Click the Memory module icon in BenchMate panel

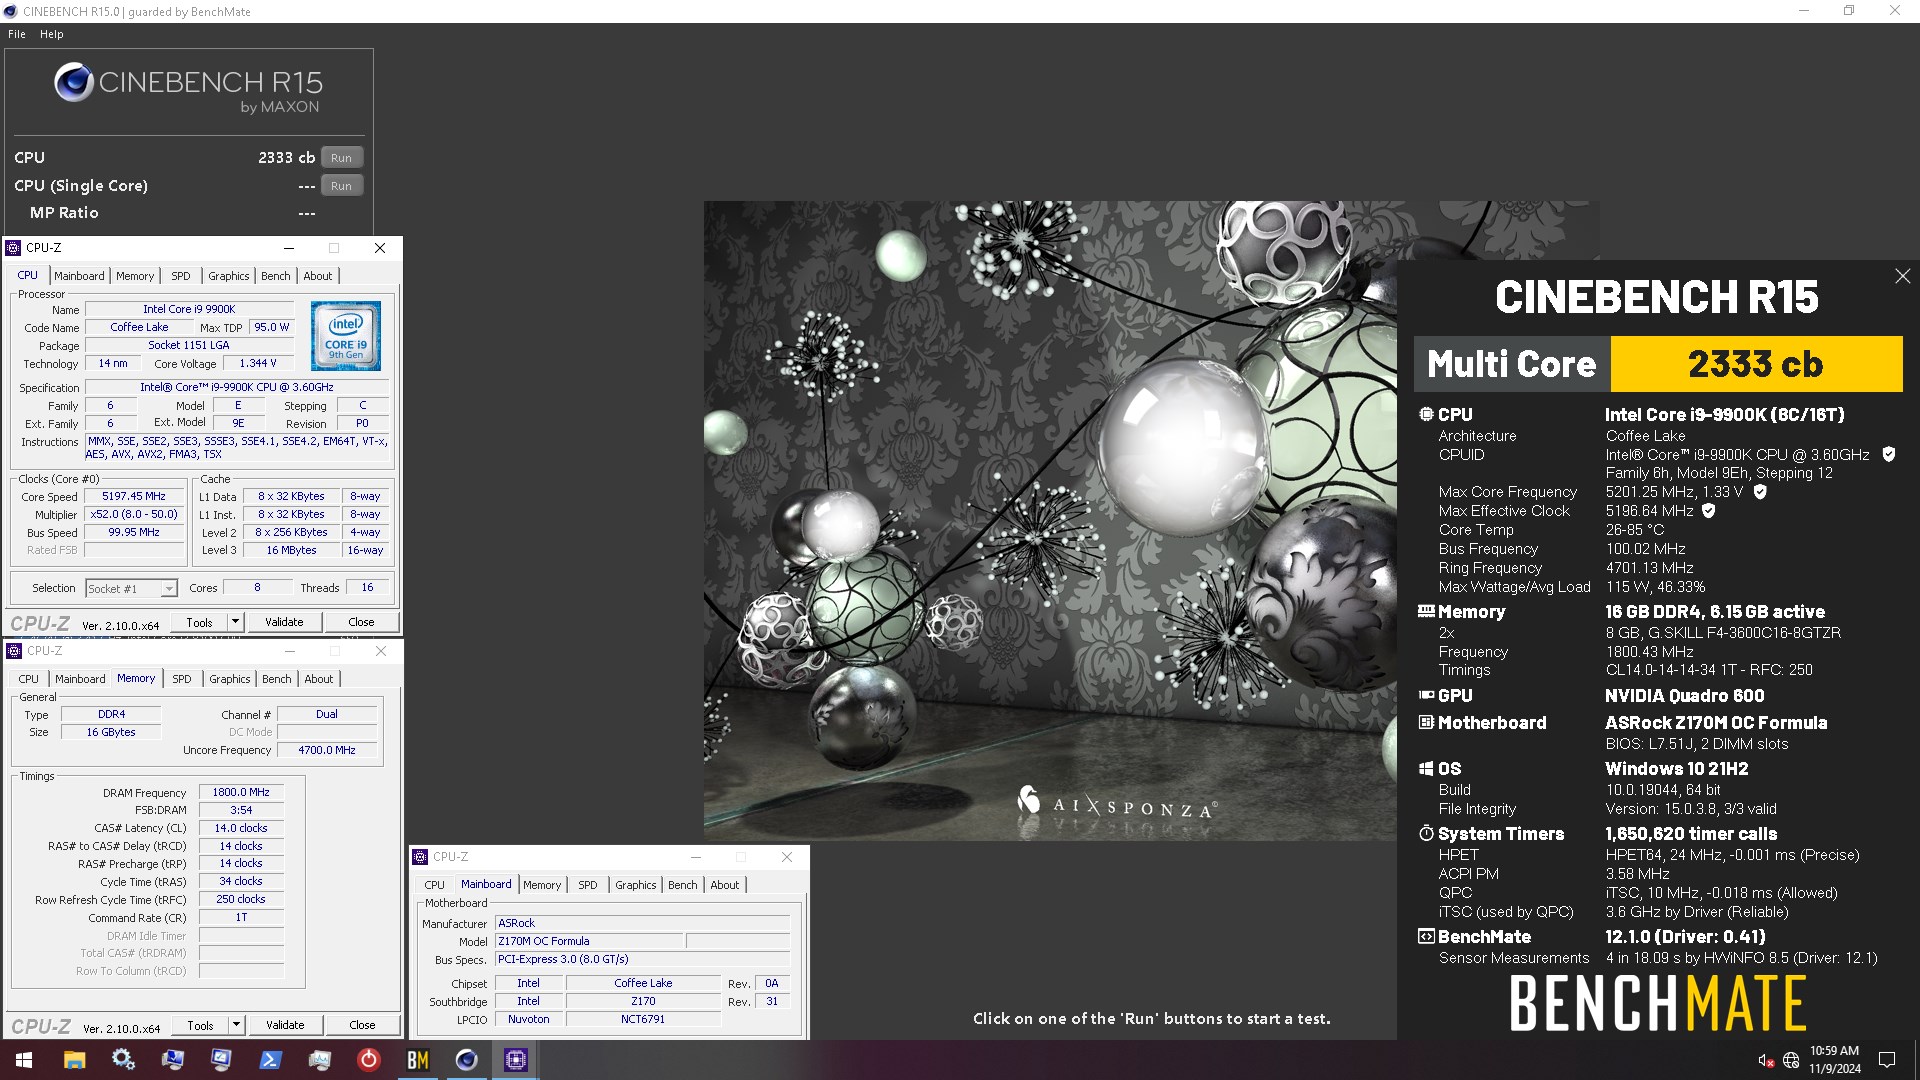[x=1426, y=611]
